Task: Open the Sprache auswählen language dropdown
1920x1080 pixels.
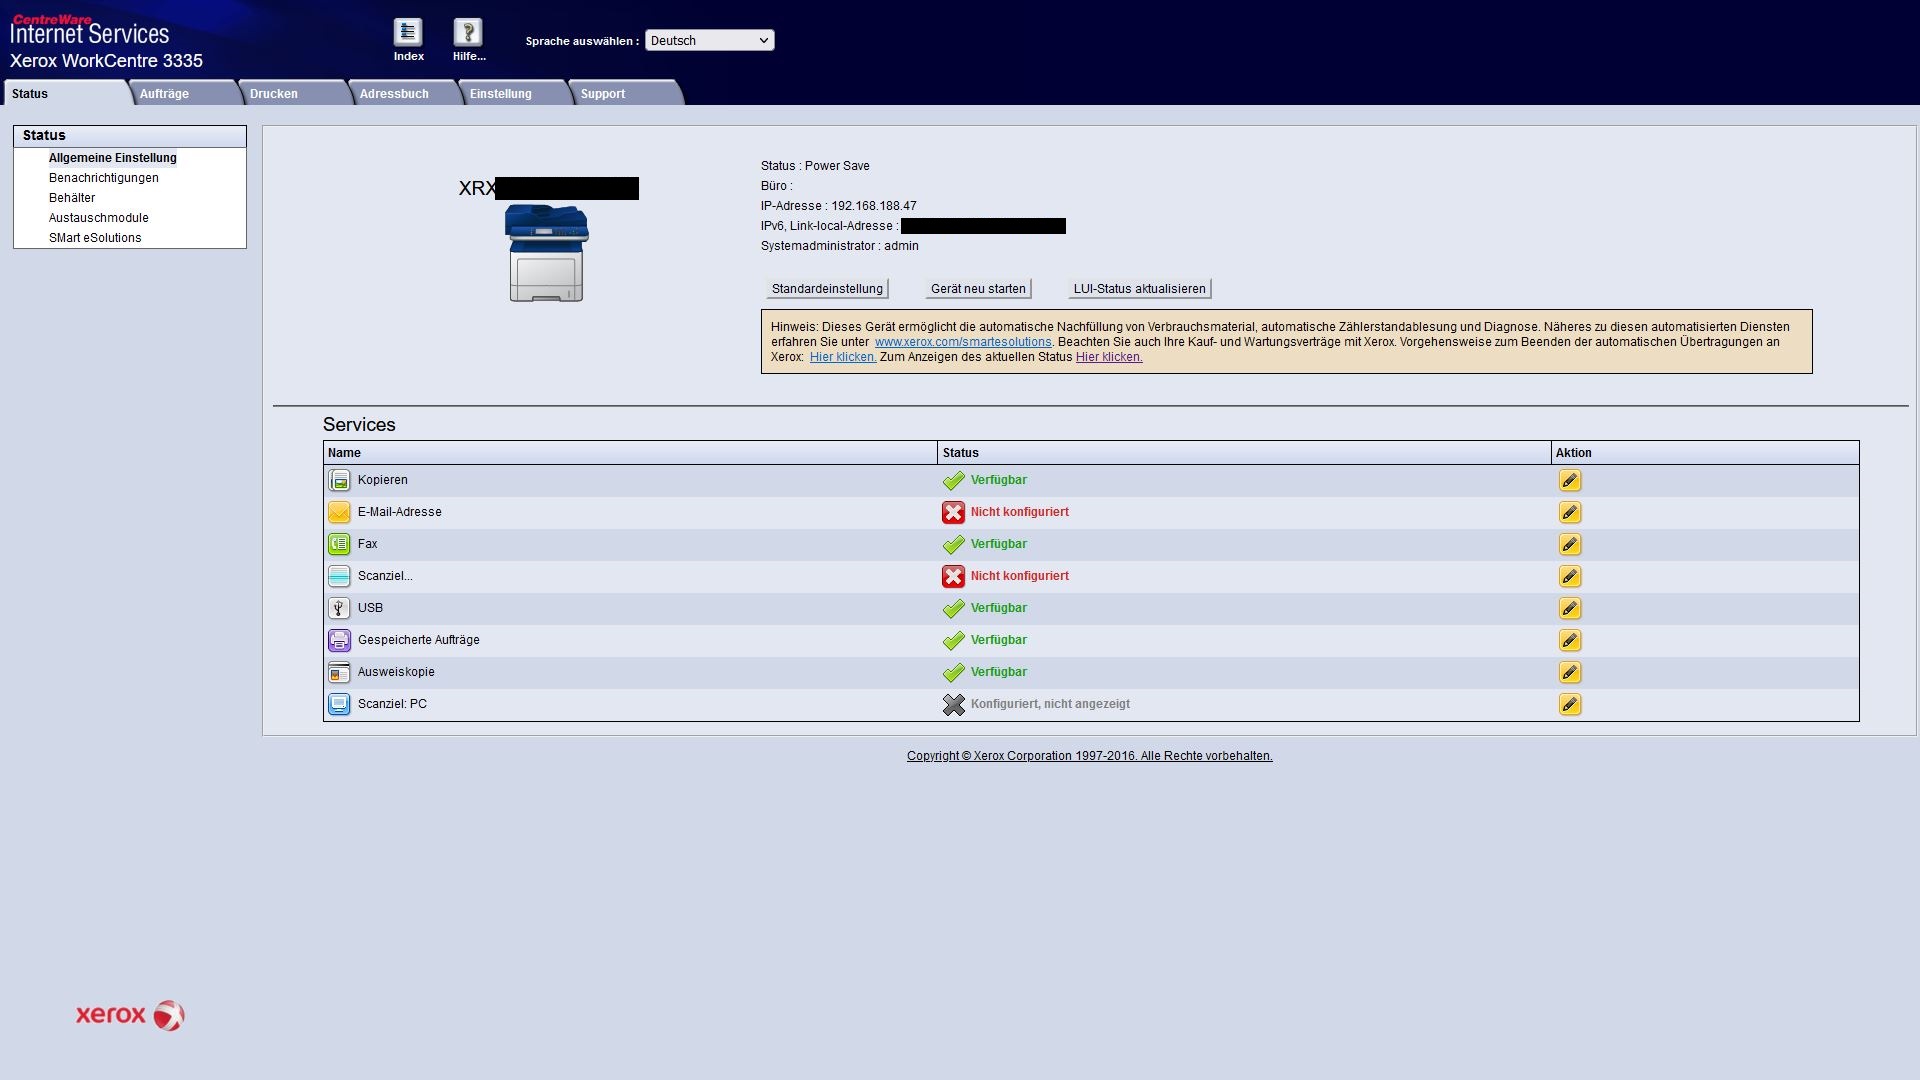Action: point(709,41)
